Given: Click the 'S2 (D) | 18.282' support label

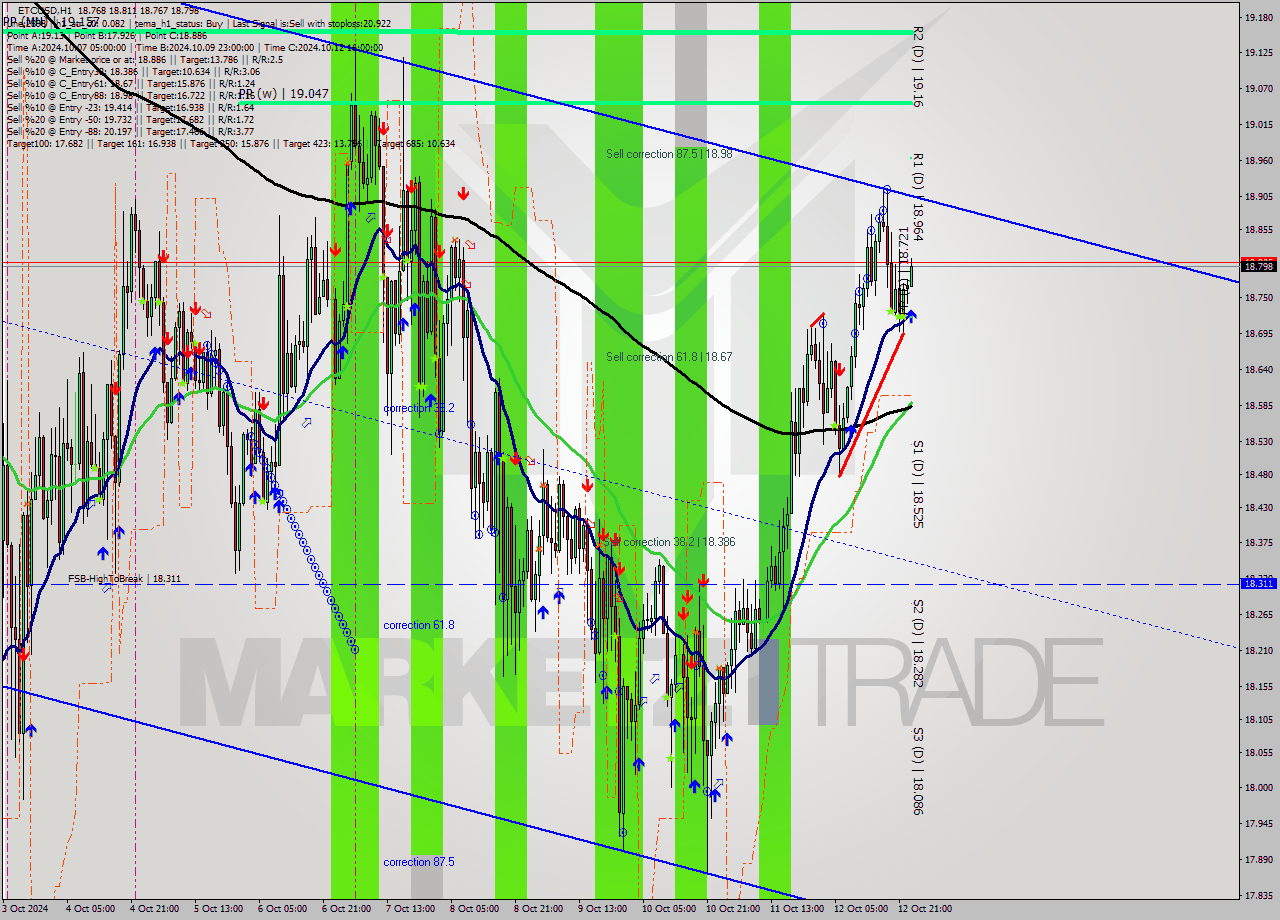Looking at the screenshot, I should coord(917,643).
